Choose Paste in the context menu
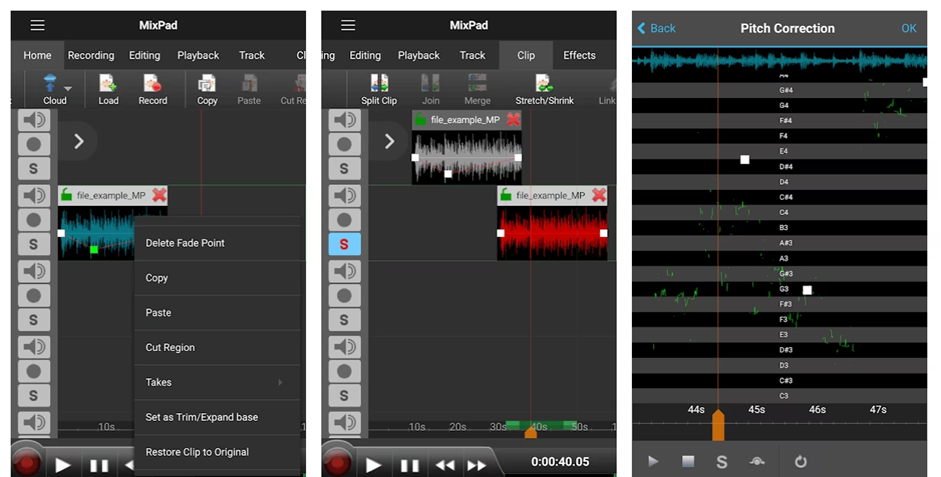The width and height of the screenshot is (941, 477). [217, 313]
